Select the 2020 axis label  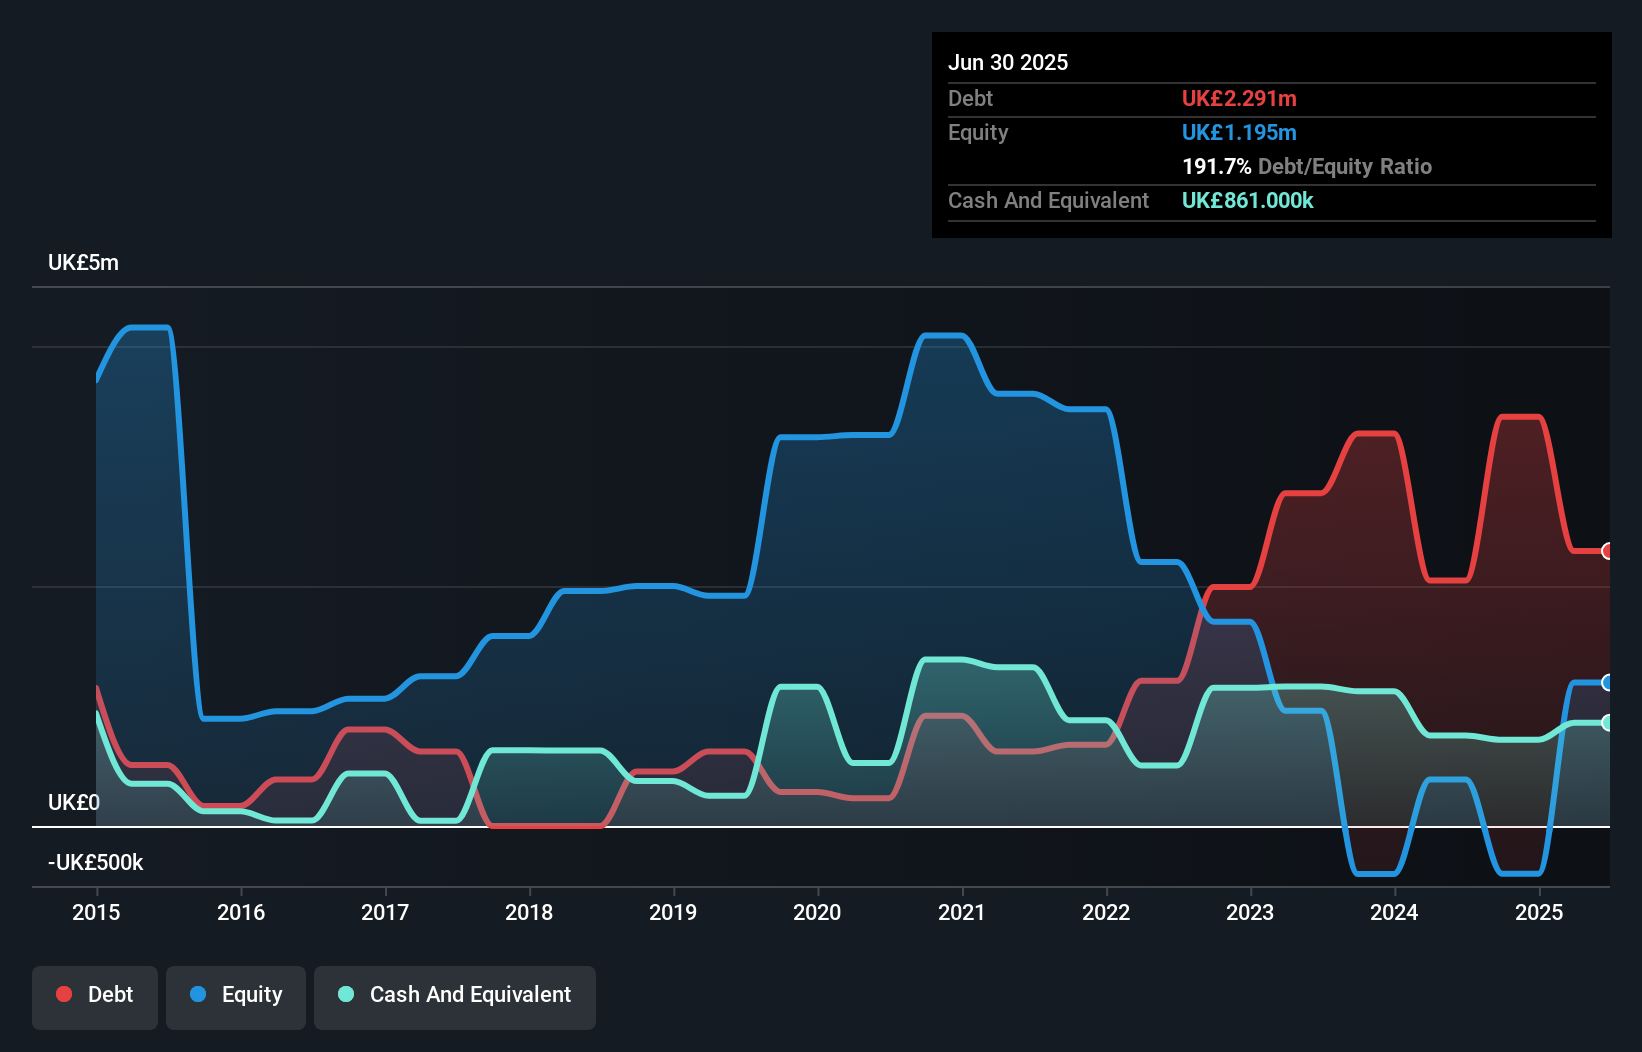(817, 912)
